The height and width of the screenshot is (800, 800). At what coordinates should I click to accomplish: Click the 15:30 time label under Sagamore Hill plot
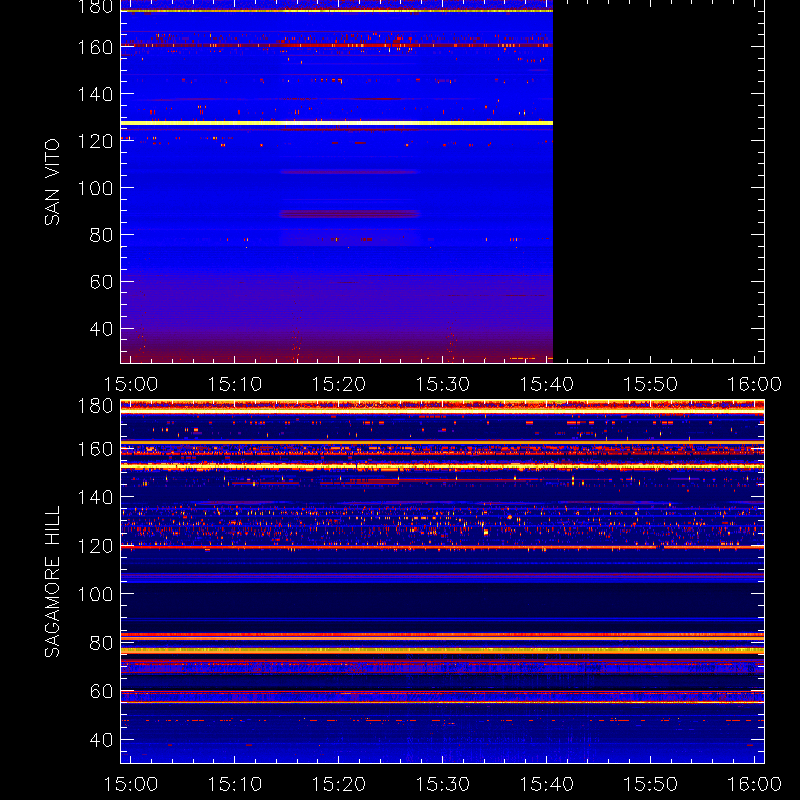pos(442,784)
